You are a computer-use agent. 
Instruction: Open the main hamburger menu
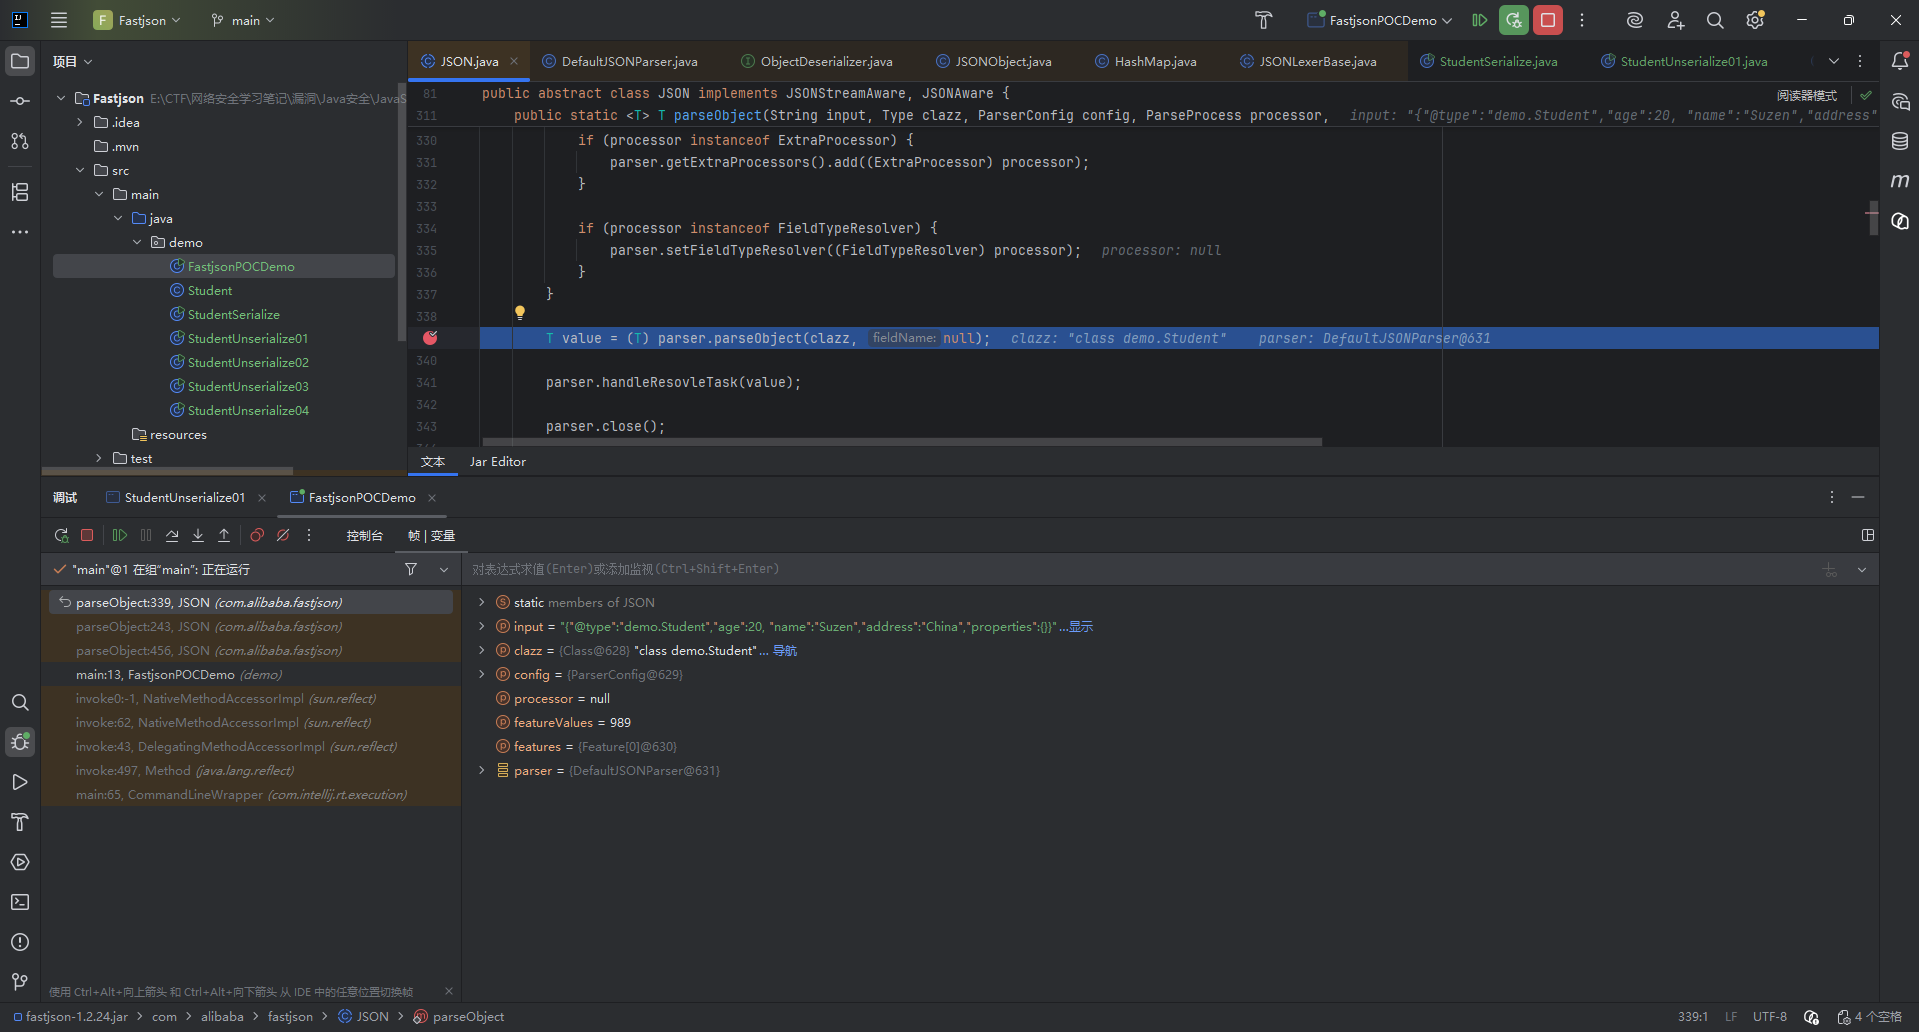click(59, 20)
